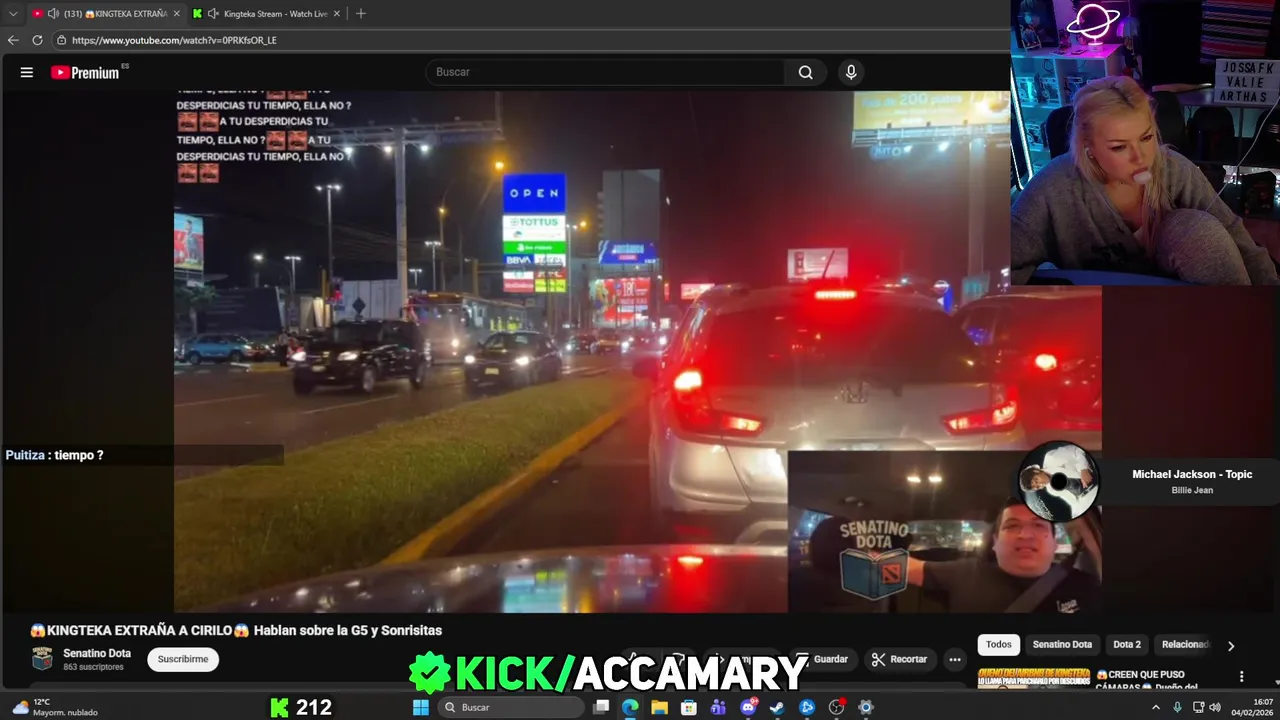Close the KINGTEKA EXTRAÑA YouTube tab
The height and width of the screenshot is (720, 1280).
point(177,13)
